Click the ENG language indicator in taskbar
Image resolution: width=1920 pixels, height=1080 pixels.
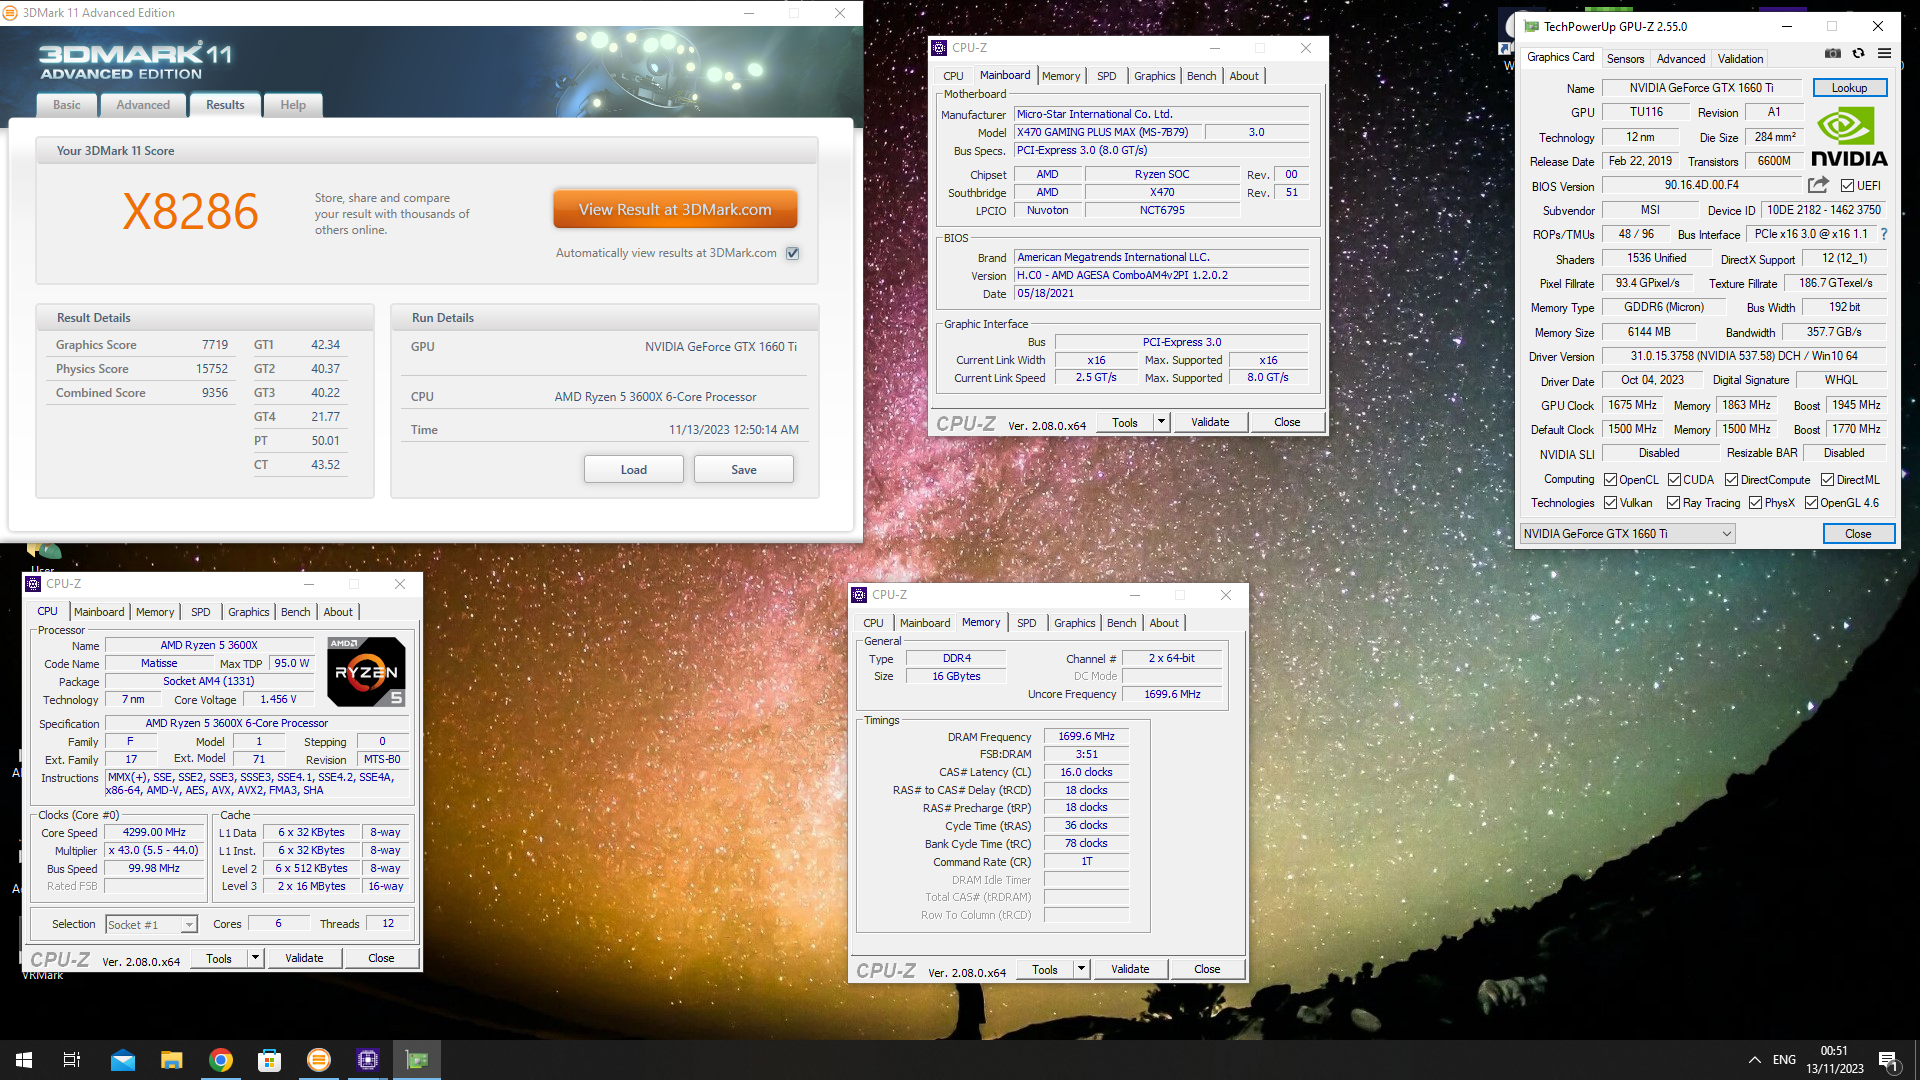tap(1784, 1060)
